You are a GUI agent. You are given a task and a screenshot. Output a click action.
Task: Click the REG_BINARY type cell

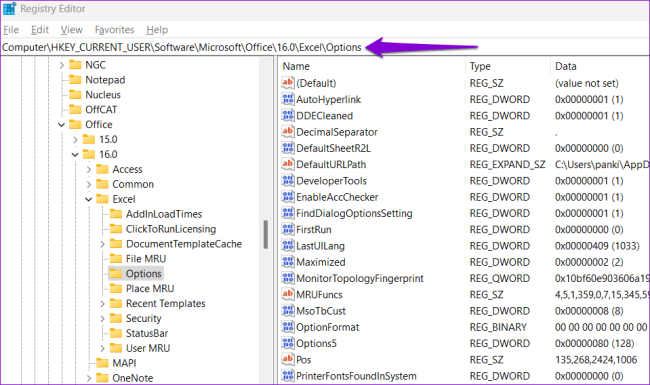(498, 327)
